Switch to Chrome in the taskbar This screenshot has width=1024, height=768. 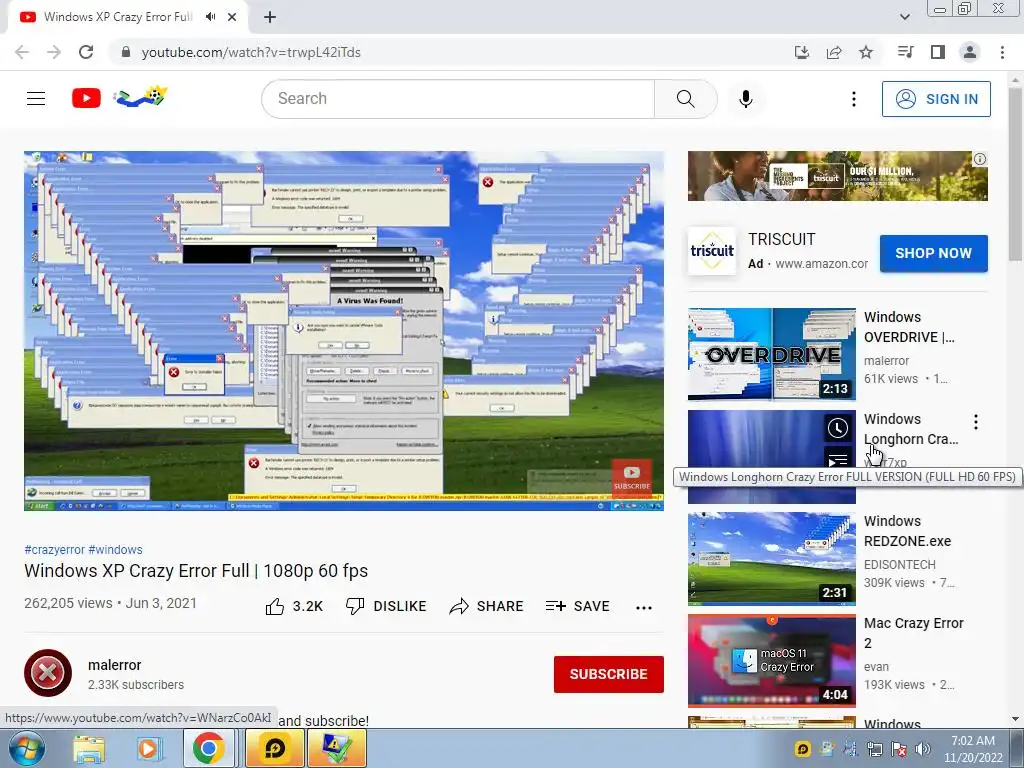click(208, 748)
